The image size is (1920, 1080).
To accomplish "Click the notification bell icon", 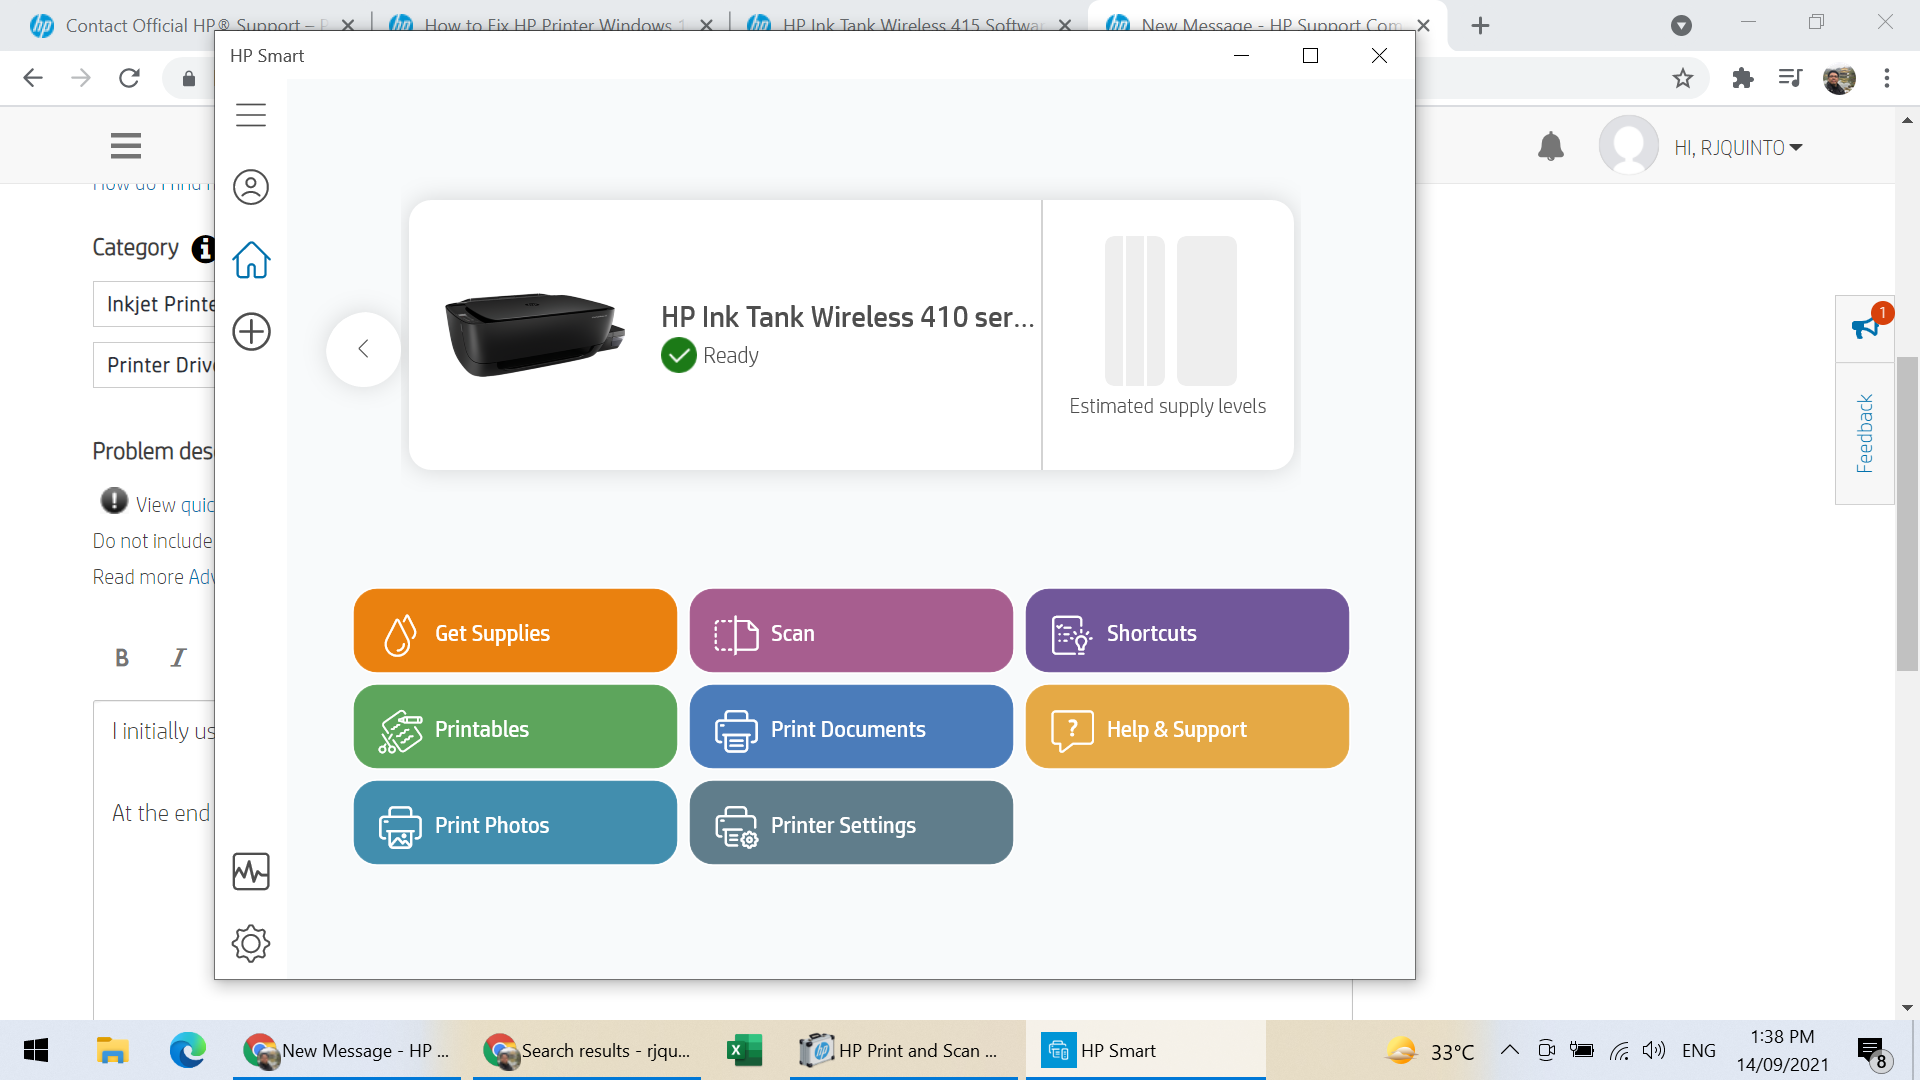I will [1550, 147].
